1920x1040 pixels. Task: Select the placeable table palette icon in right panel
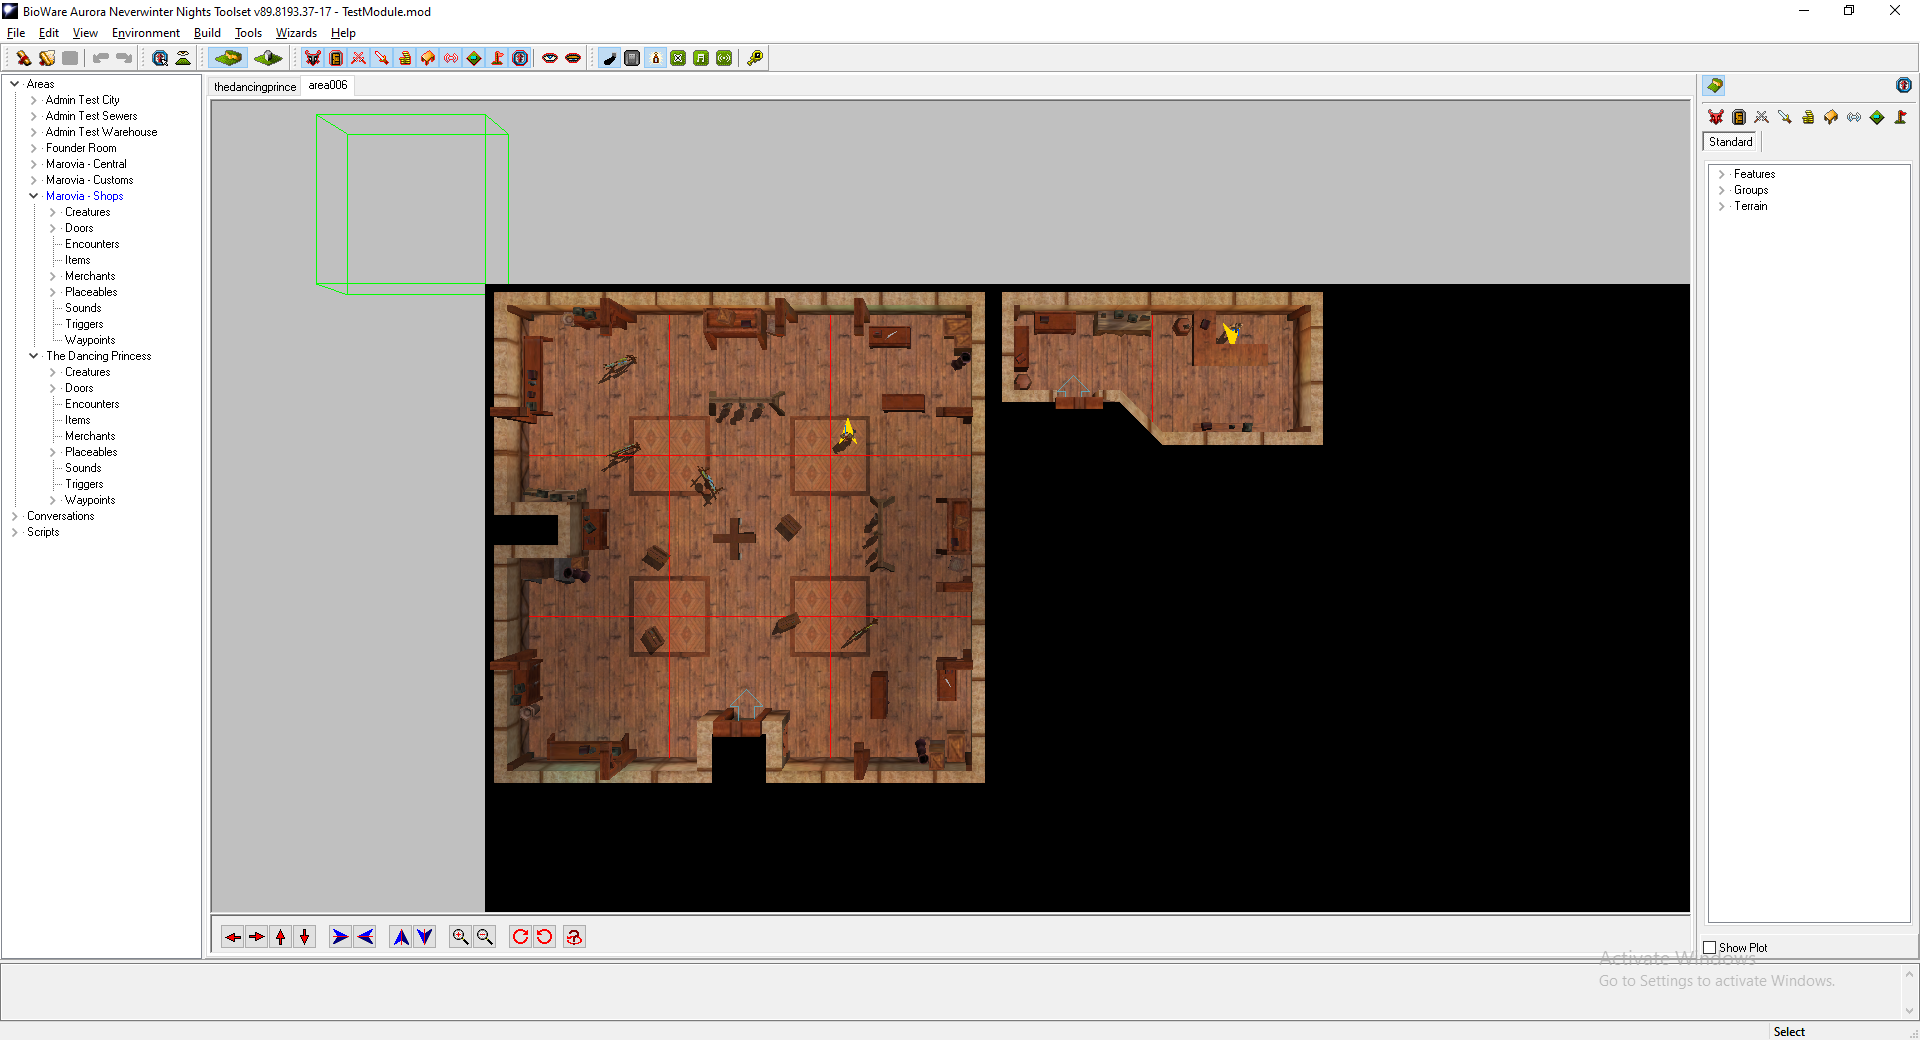click(x=1831, y=117)
